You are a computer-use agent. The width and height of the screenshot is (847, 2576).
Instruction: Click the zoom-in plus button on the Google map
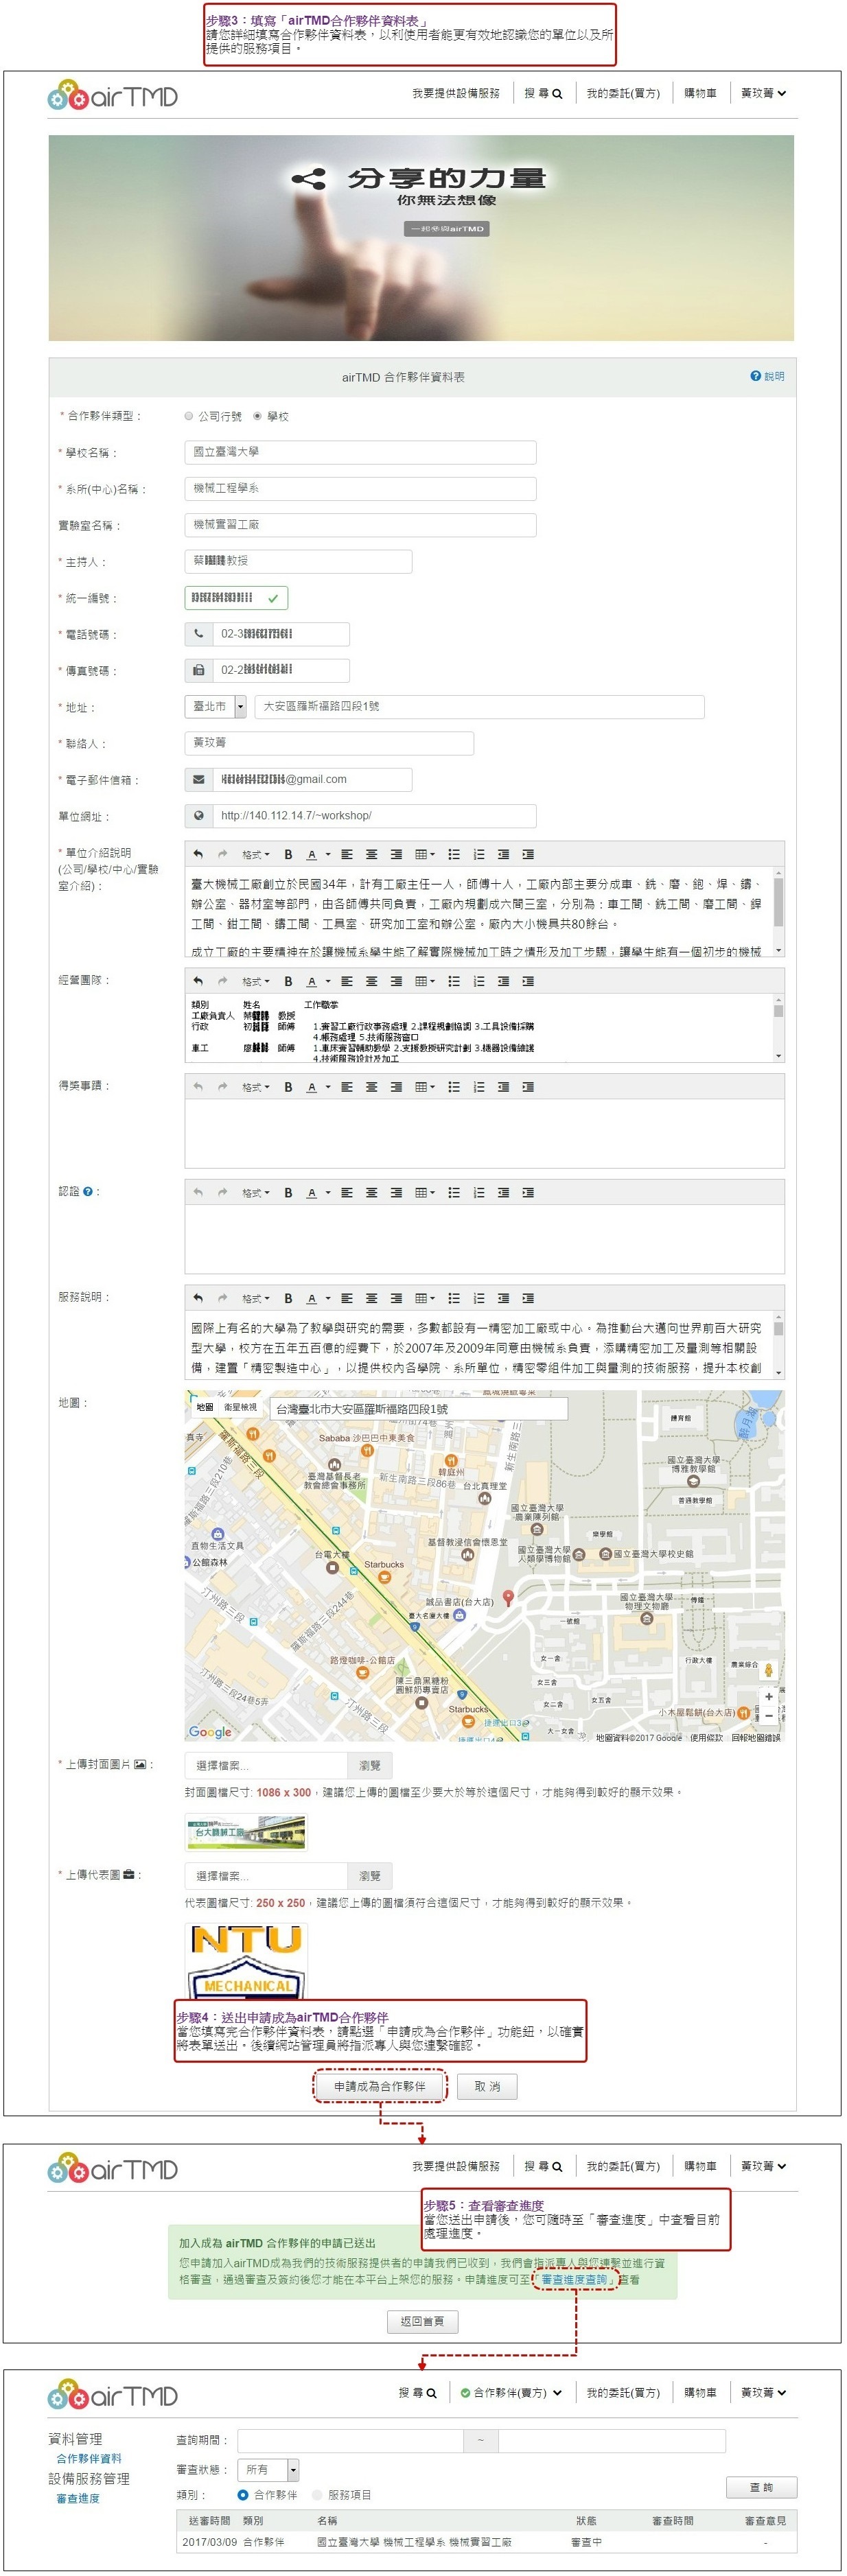coord(768,1696)
